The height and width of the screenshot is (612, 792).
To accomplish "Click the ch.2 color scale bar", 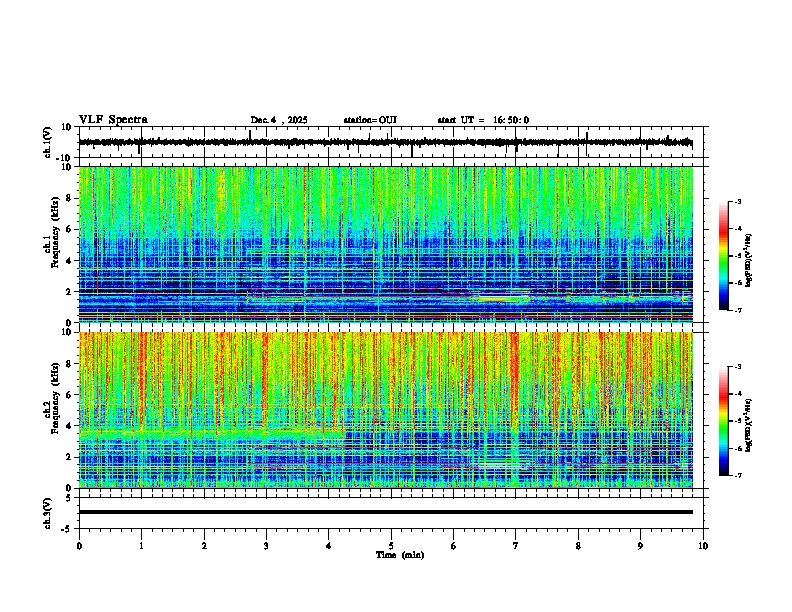I will pyautogui.click(x=723, y=421).
